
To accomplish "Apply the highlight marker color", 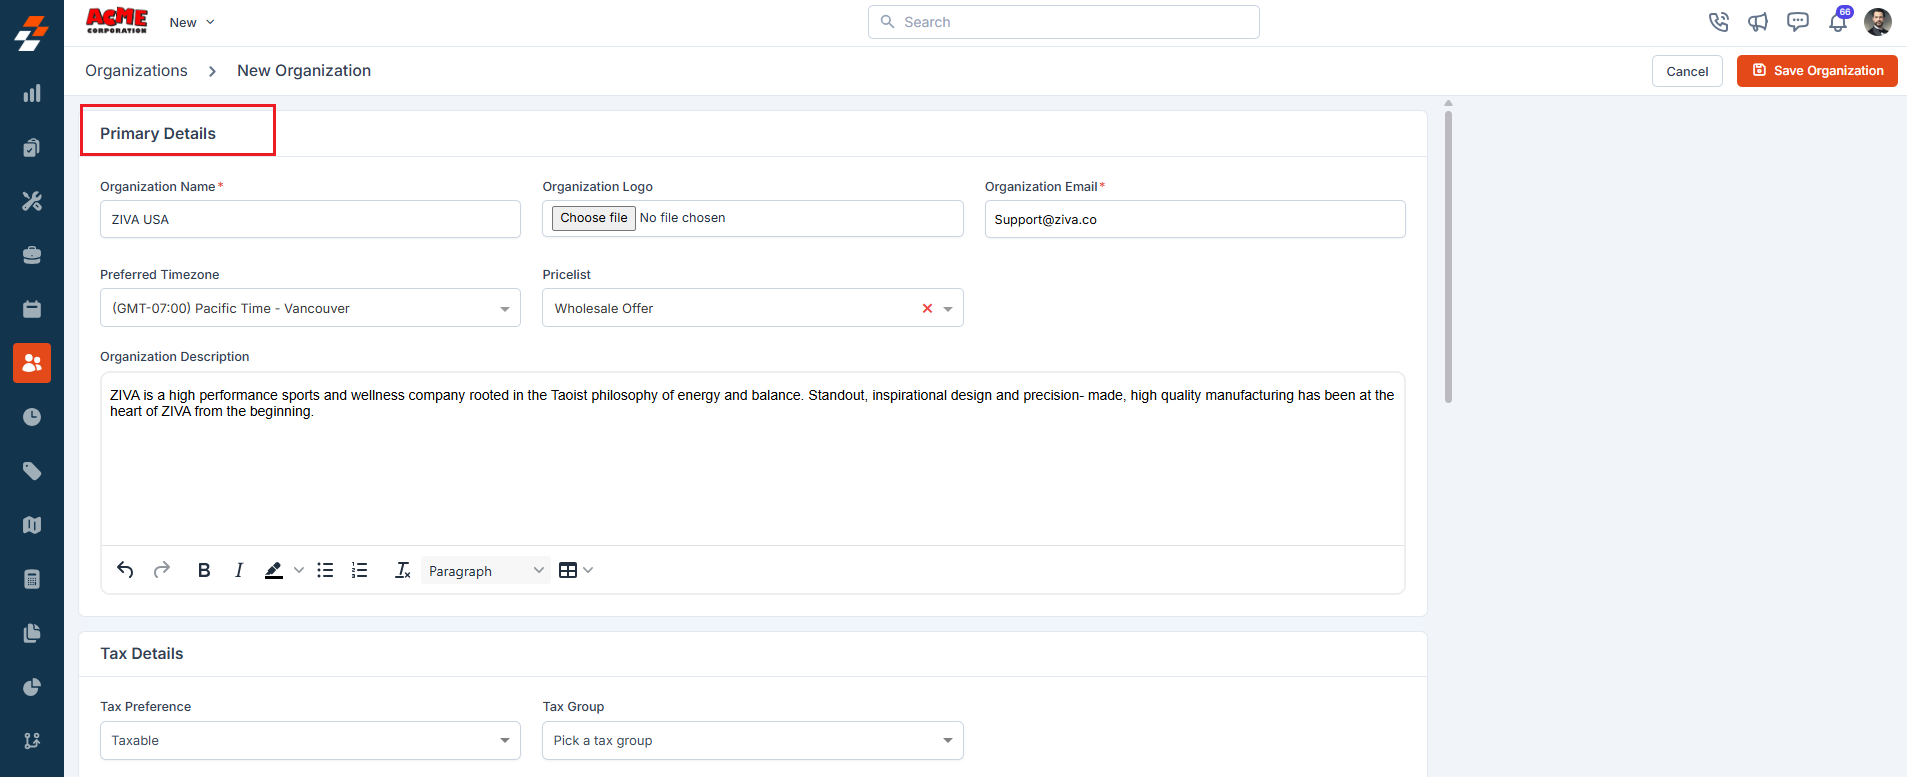I will point(273,570).
